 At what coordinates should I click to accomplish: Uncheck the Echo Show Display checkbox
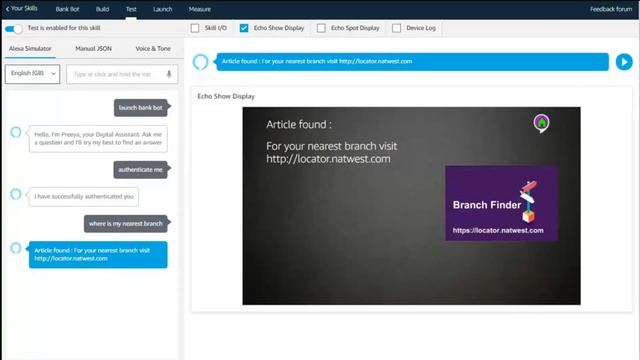point(244,28)
